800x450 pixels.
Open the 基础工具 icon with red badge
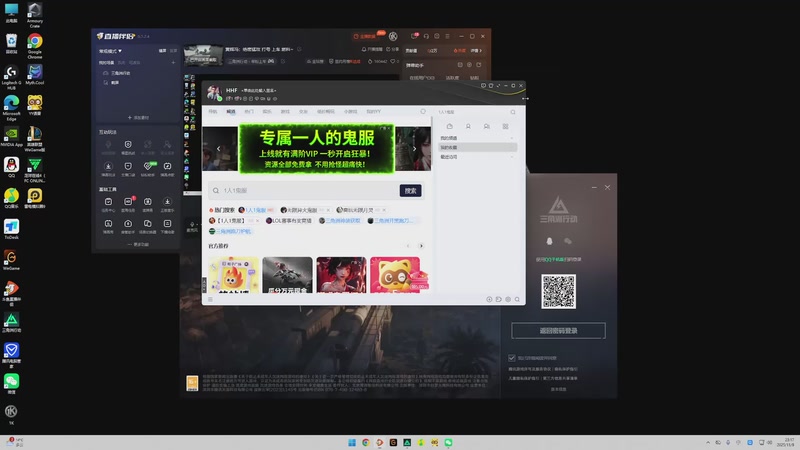(128, 202)
